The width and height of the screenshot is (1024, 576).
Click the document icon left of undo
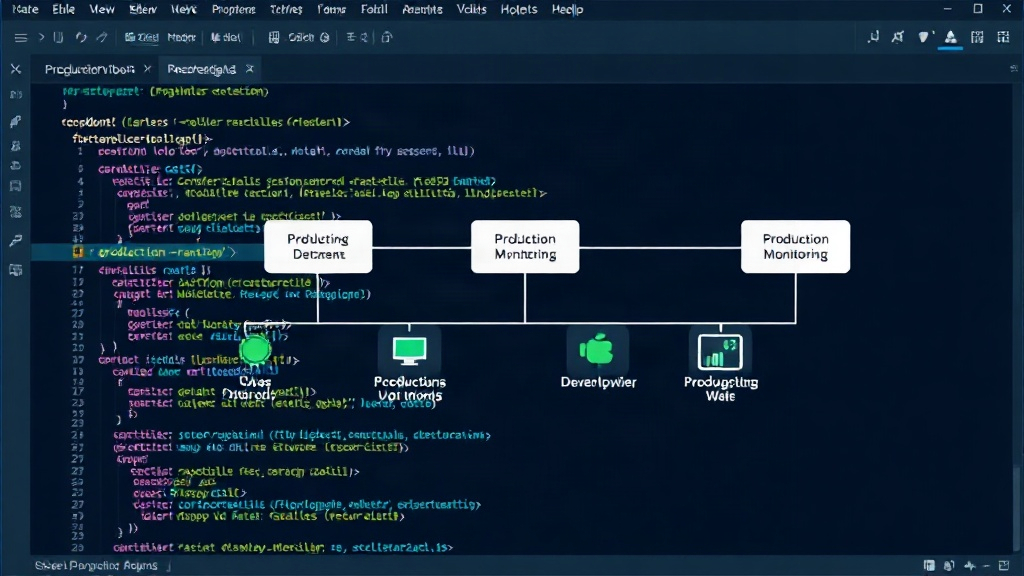tap(58, 37)
